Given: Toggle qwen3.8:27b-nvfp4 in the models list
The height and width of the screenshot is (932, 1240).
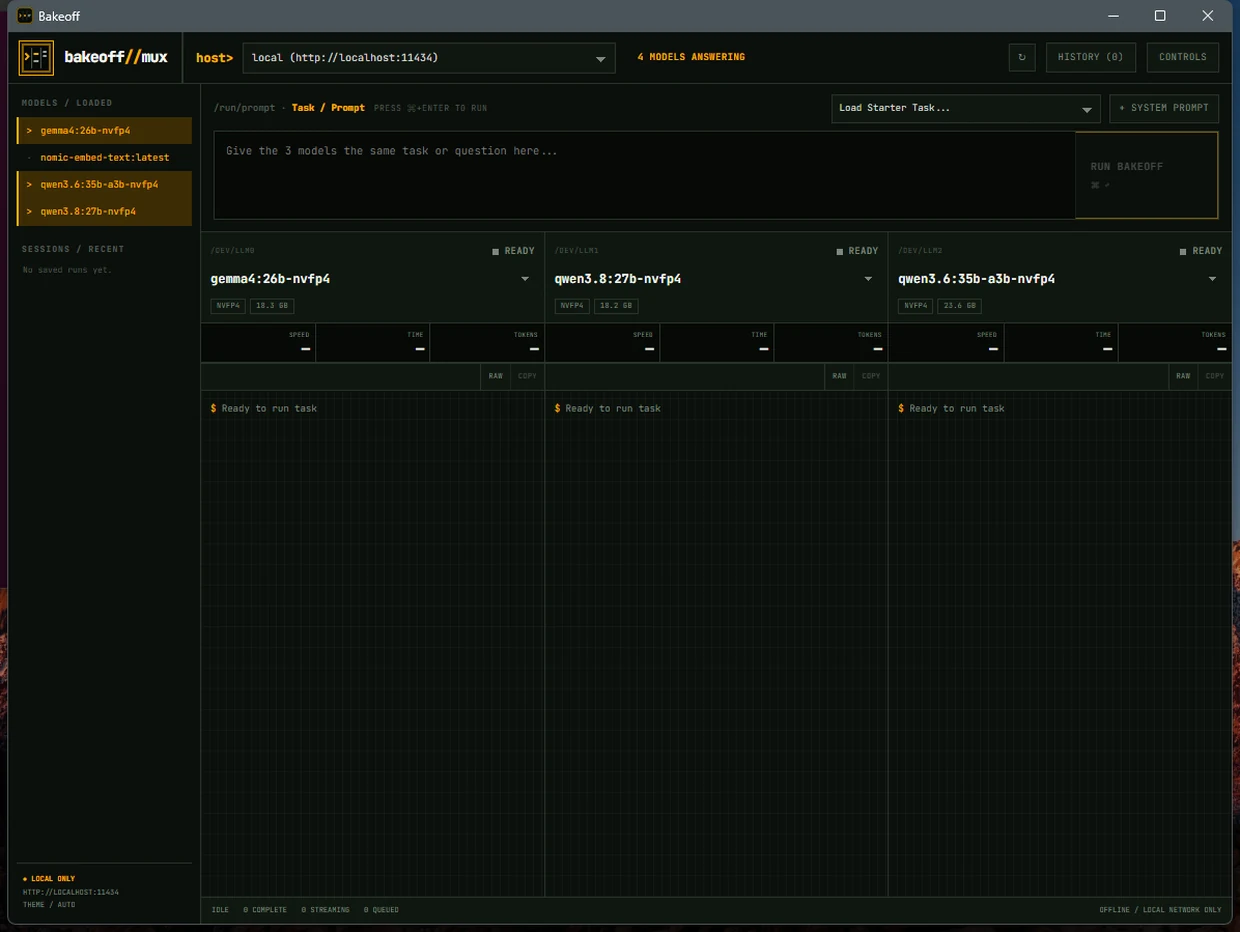Looking at the screenshot, I should (x=104, y=212).
